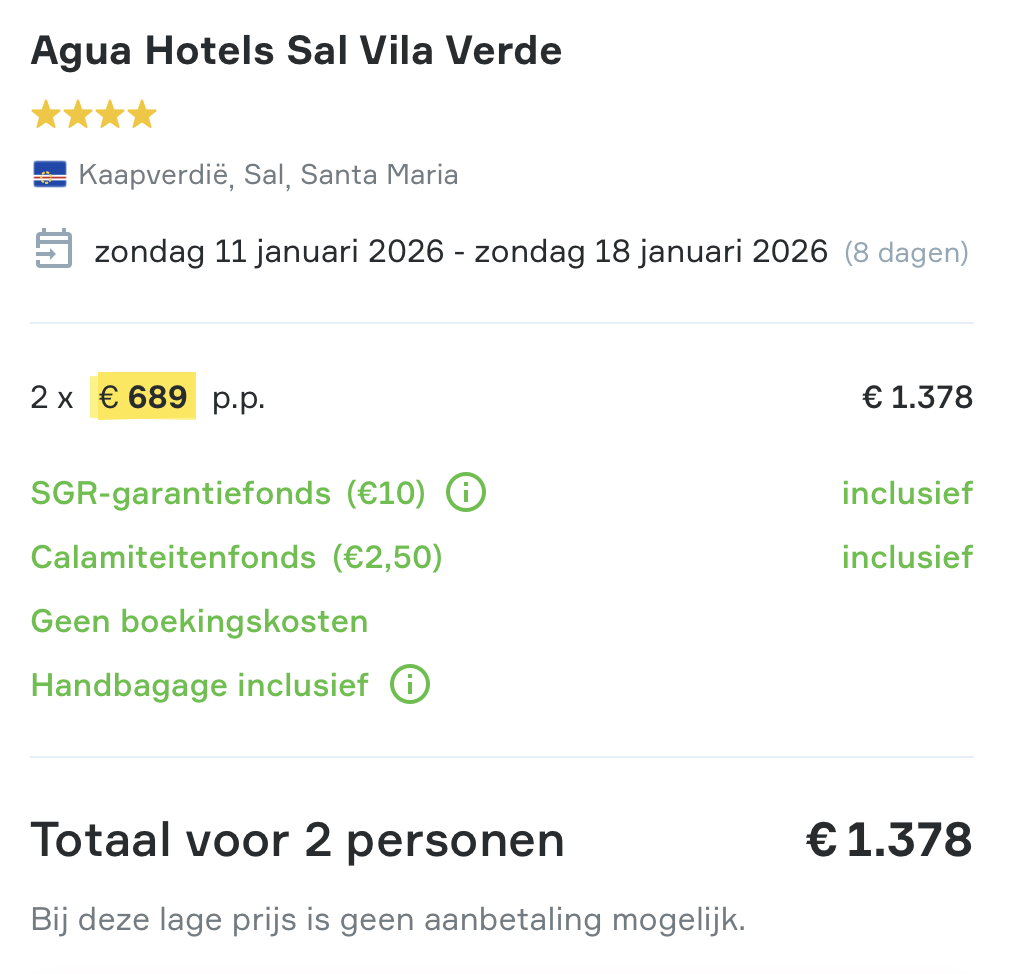
Task: Click the first yellow rating star
Action: point(46,115)
